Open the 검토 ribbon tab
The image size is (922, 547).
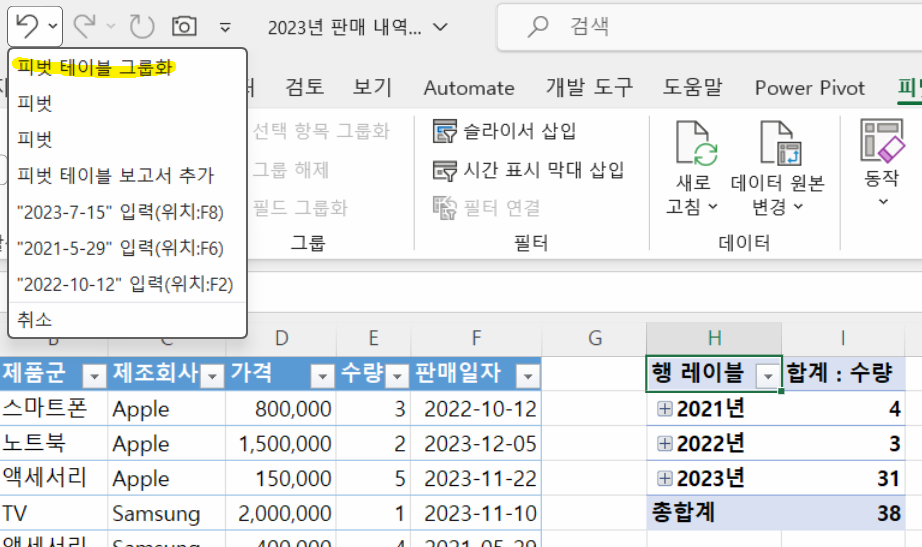pyautogui.click(x=304, y=87)
